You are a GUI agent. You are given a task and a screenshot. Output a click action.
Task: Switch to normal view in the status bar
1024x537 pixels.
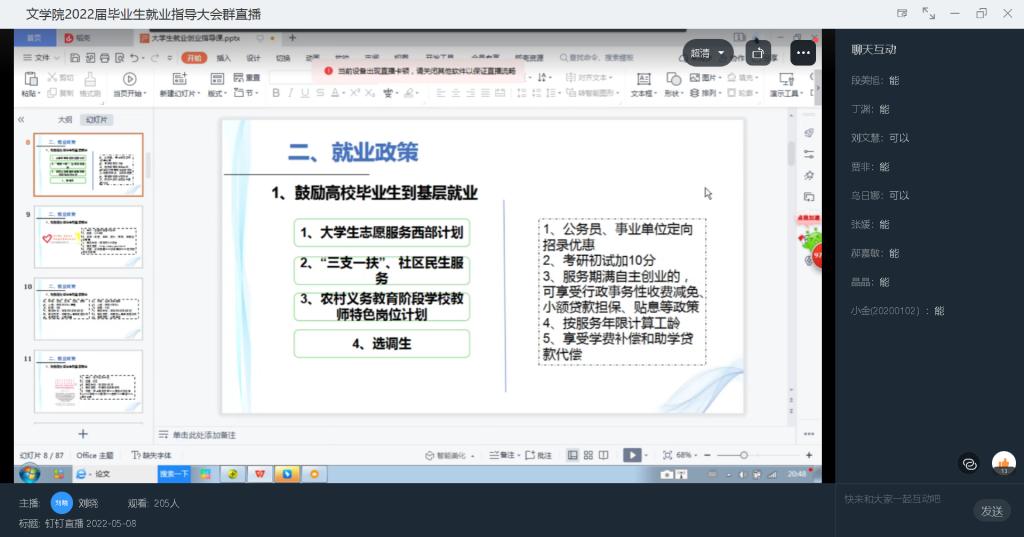pos(573,455)
